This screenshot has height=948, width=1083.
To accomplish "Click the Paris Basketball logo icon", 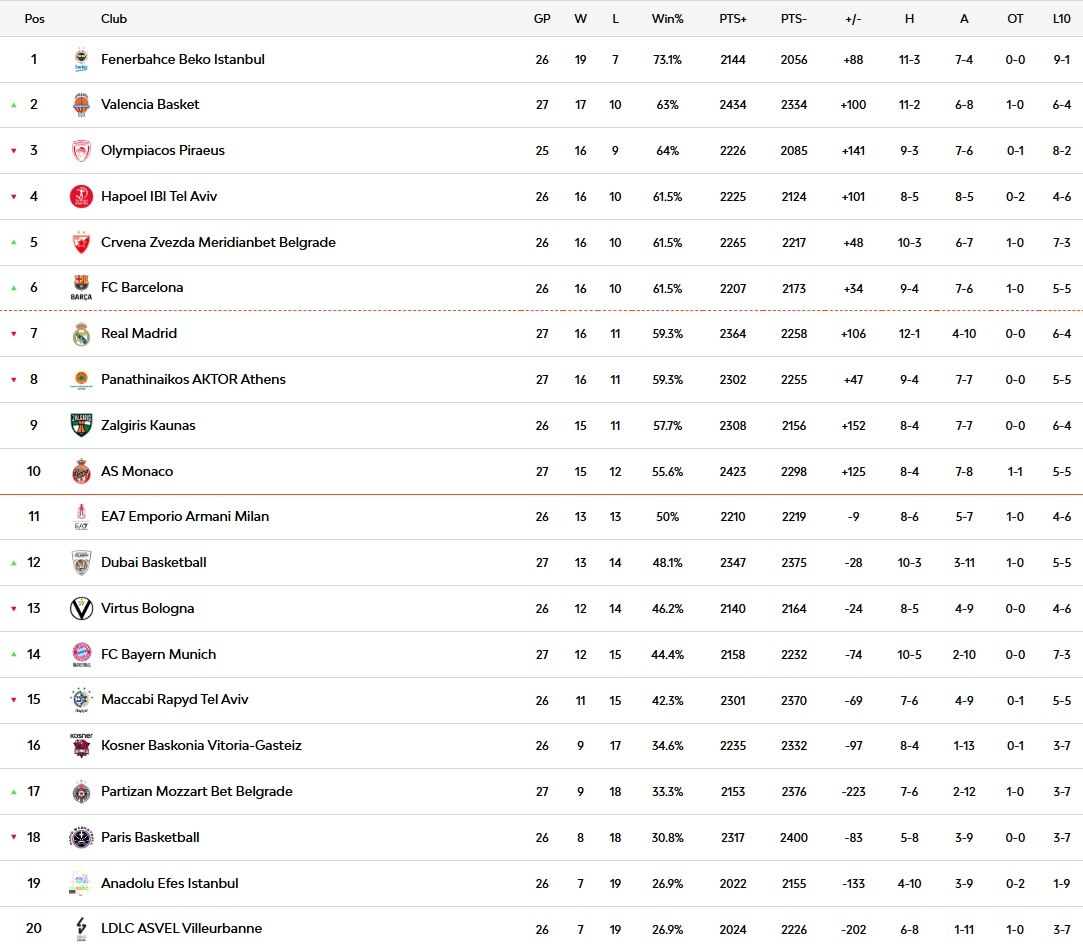I will (x=81, y=838).
